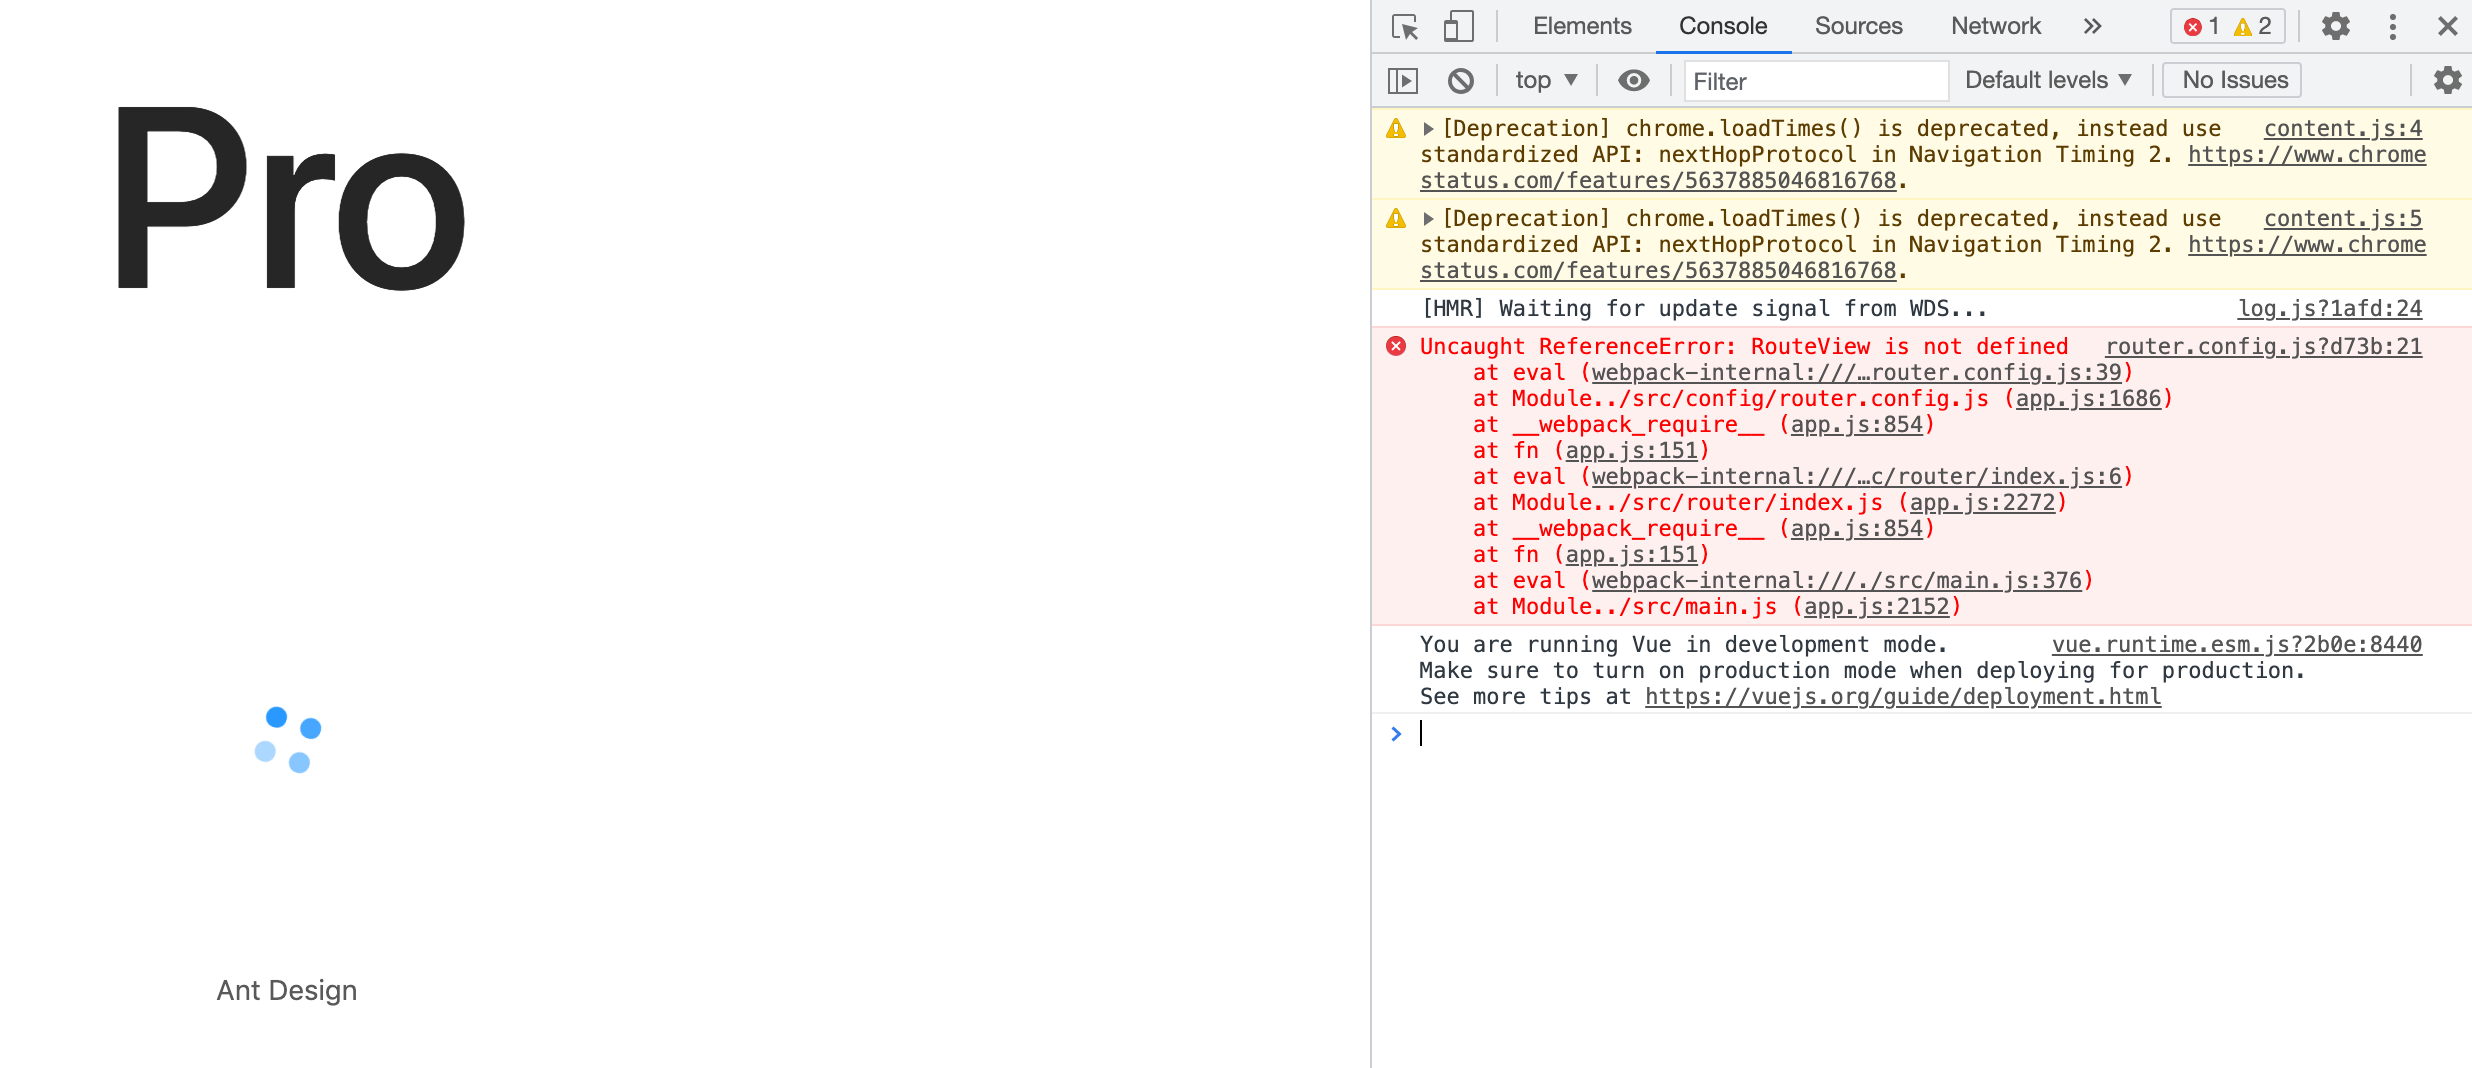Image resolution: width=2472 pixels, height=1068 pixels.
Task: Open the router.config.js?d73b:21 source link
Action: tap(2263, 347)
